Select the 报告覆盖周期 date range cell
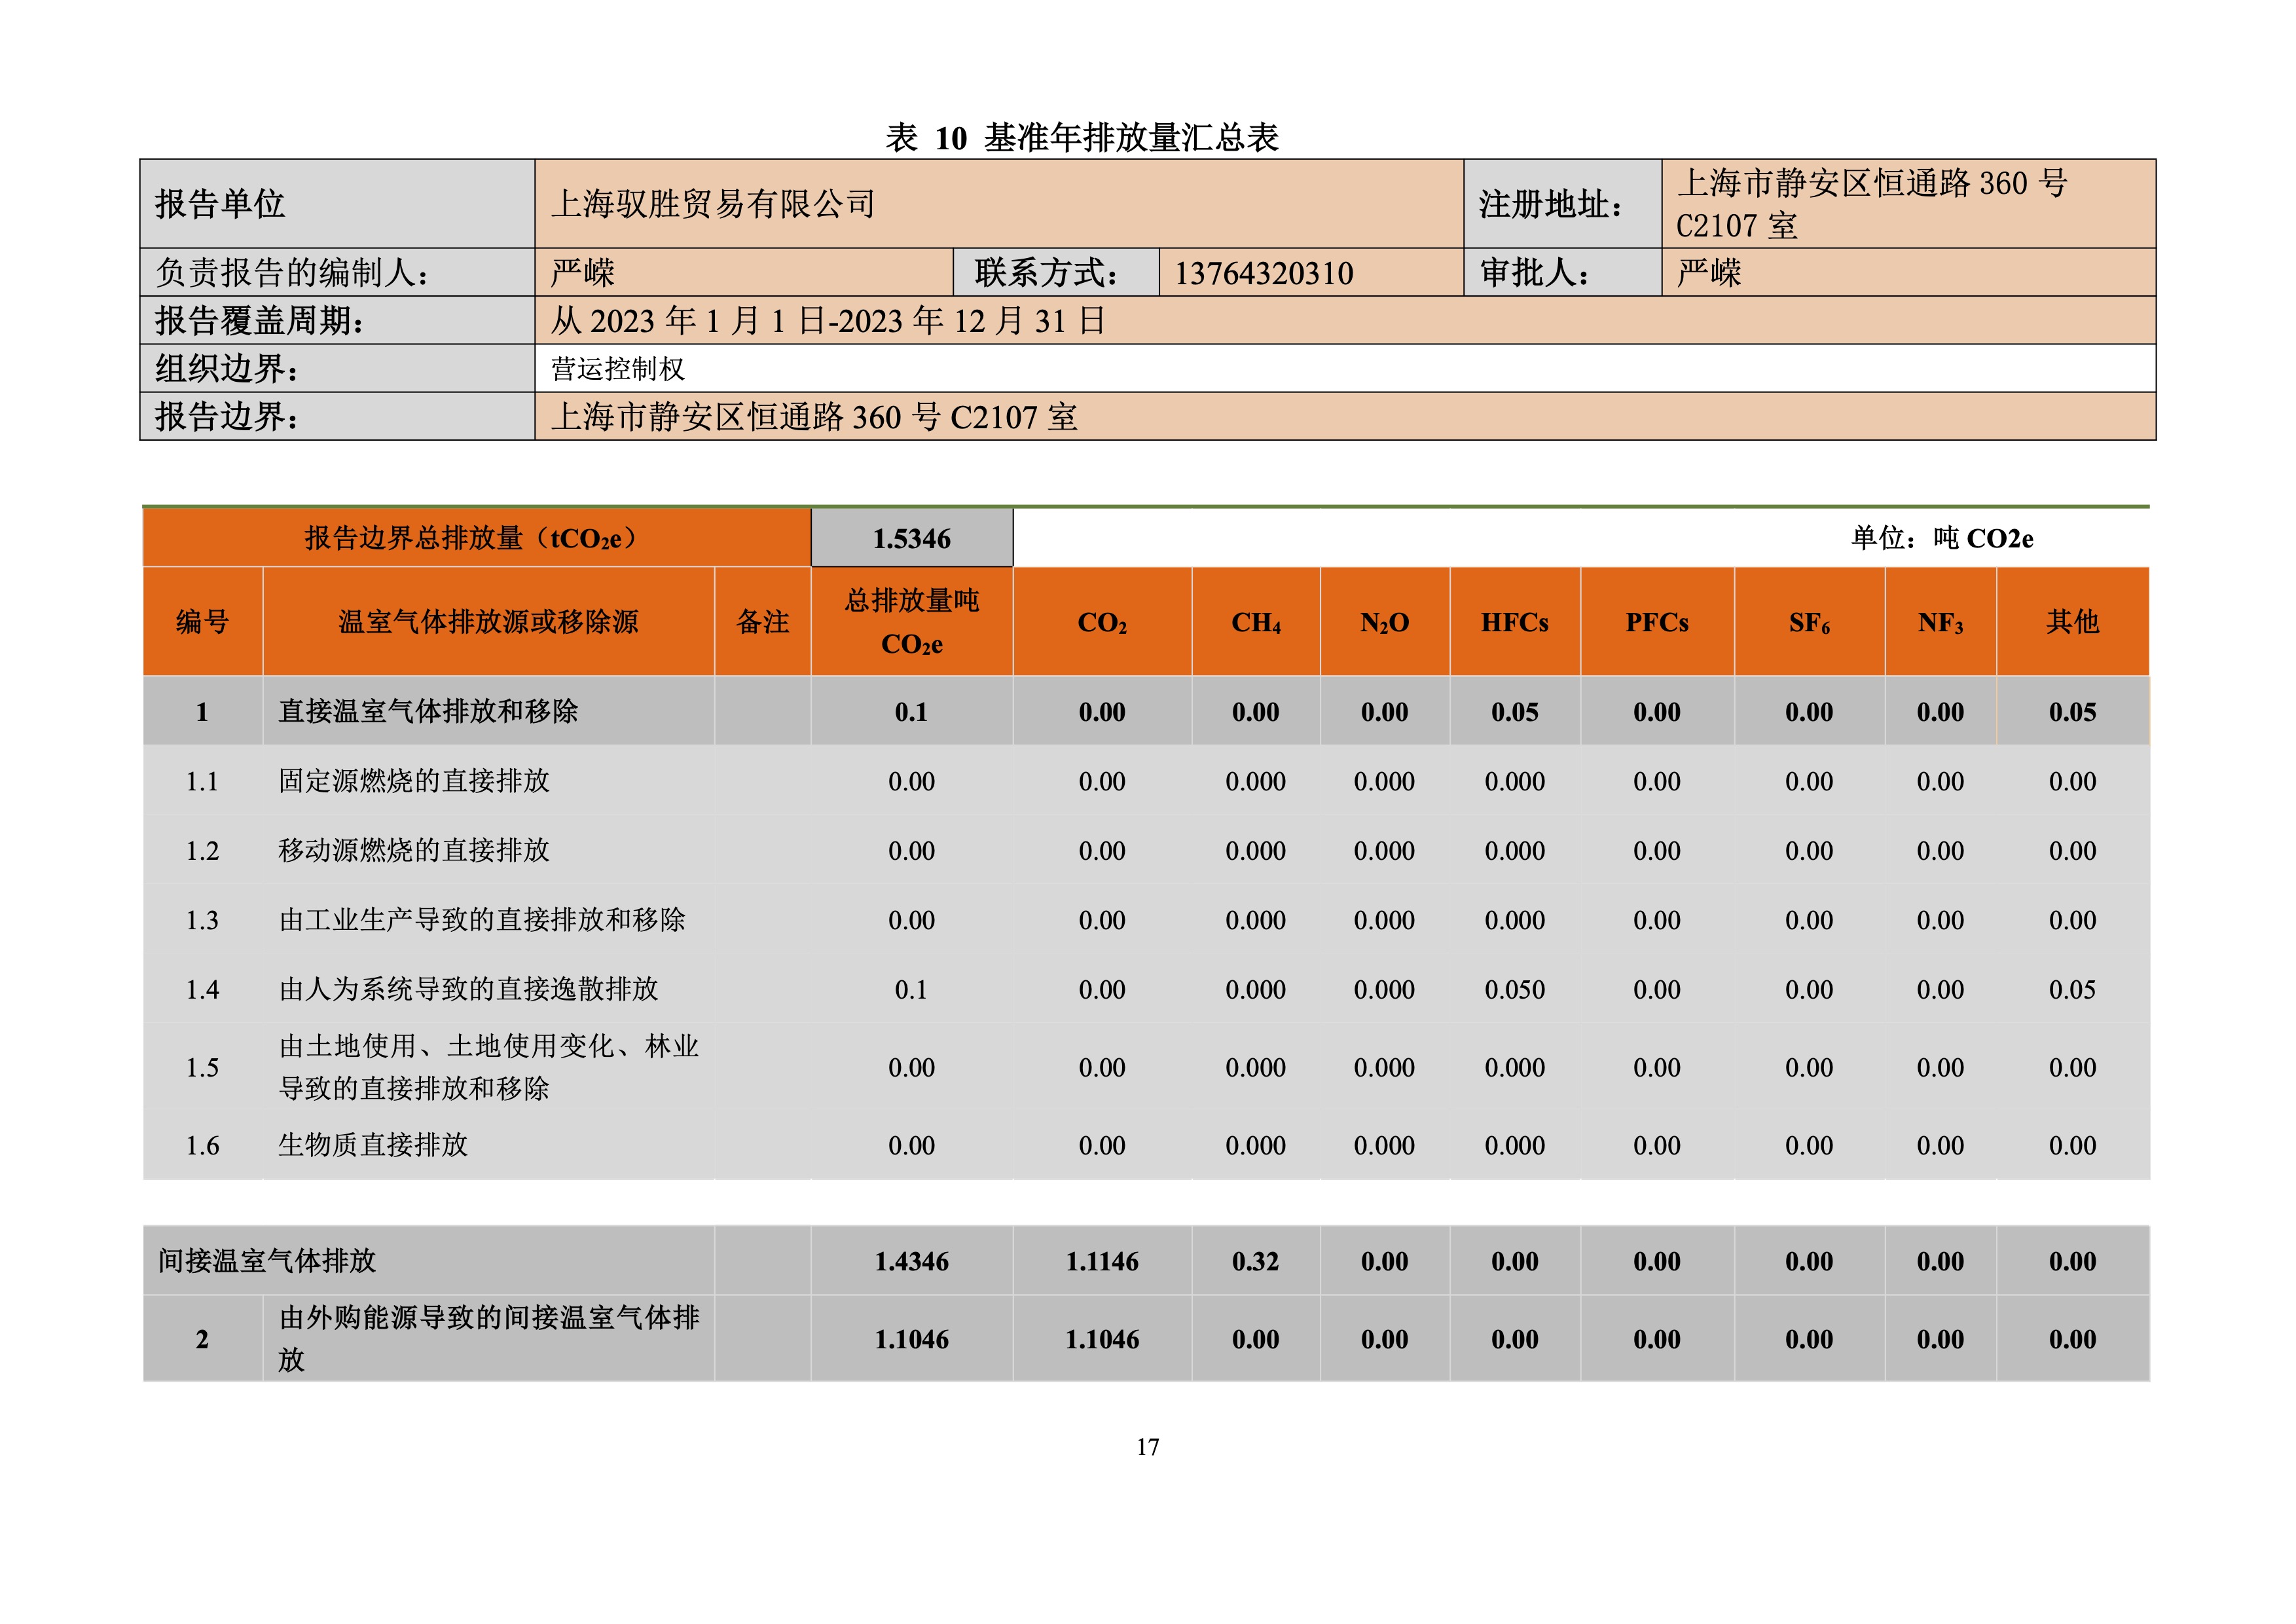 (1345, 320)
